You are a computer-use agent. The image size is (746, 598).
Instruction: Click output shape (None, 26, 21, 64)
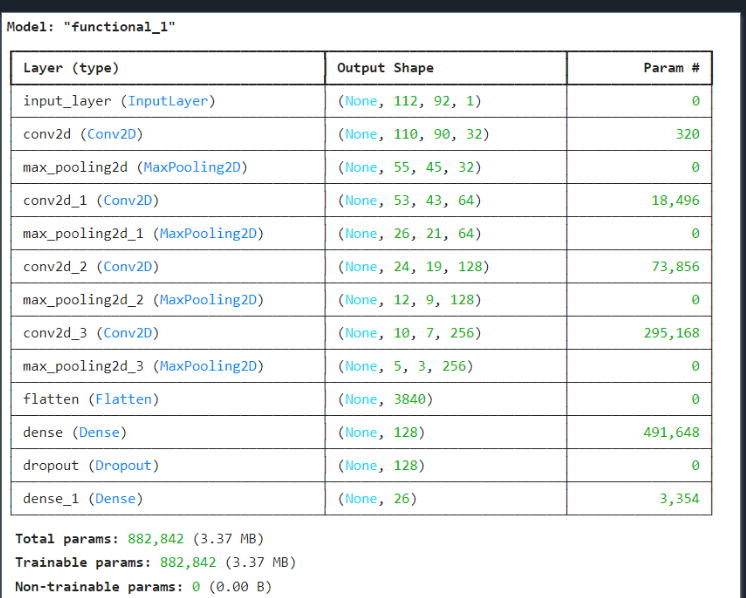(x=409, y=234)
